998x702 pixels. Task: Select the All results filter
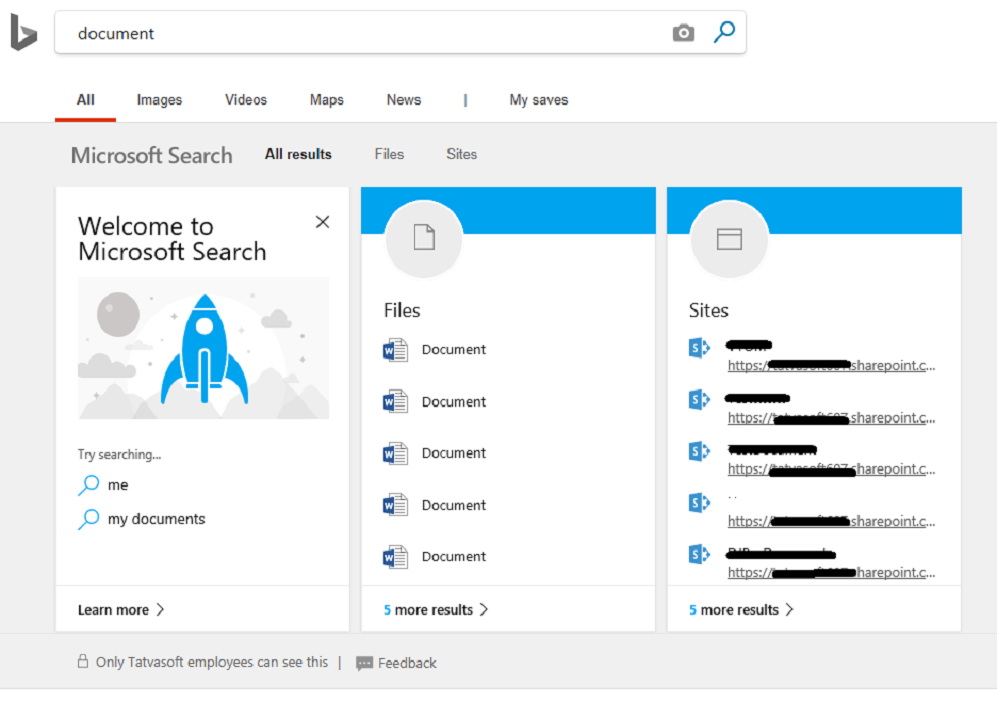[x=298, y=154]
